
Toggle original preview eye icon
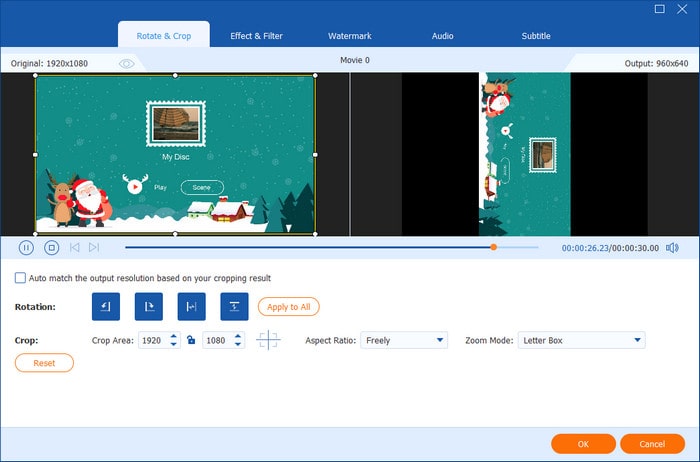[x=126, y=63]
